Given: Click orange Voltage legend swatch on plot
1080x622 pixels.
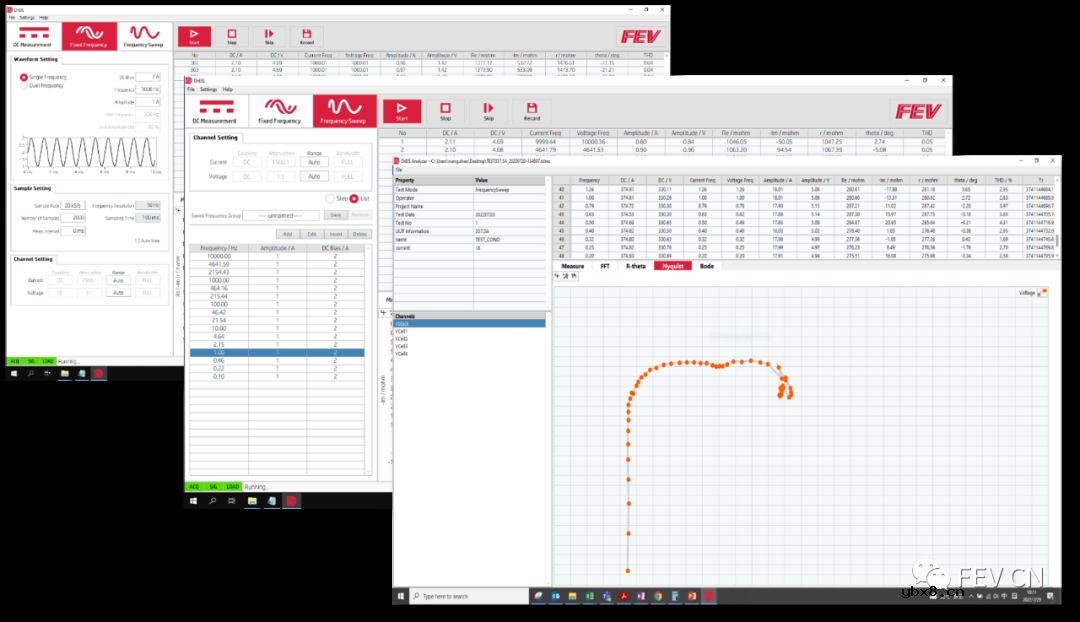Looking at the screenshot, I should [x=1042, y=293].
